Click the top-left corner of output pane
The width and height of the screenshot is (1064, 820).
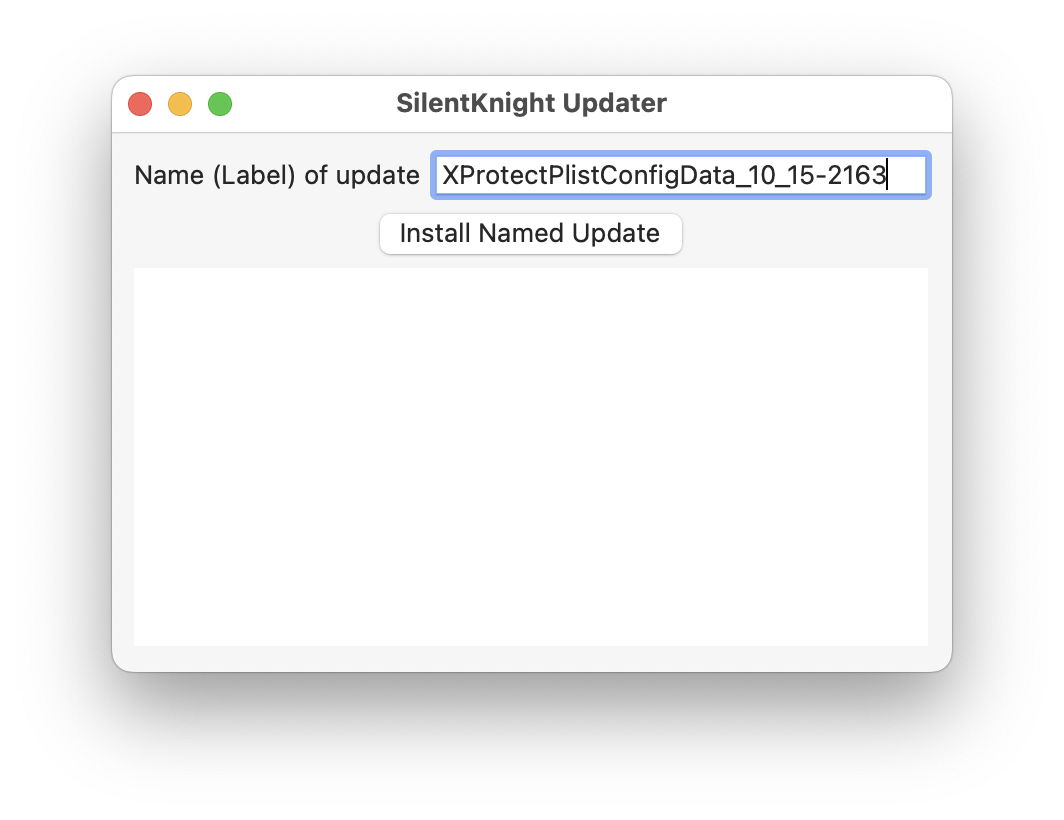point(140,274)
